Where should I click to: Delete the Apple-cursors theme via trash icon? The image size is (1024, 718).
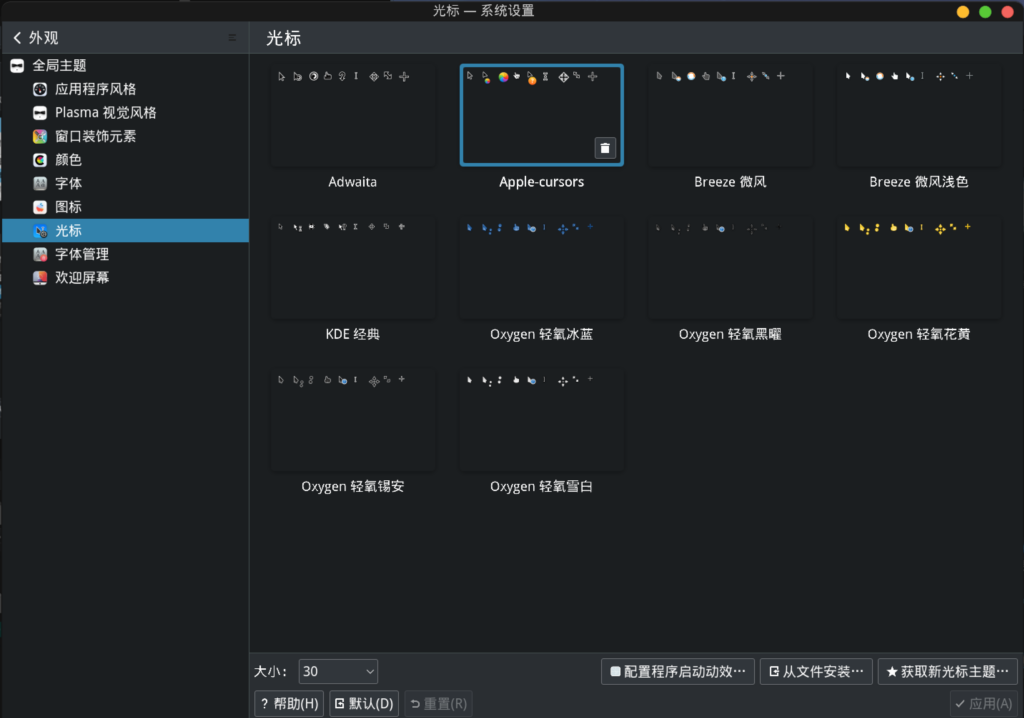coord(605,148)
